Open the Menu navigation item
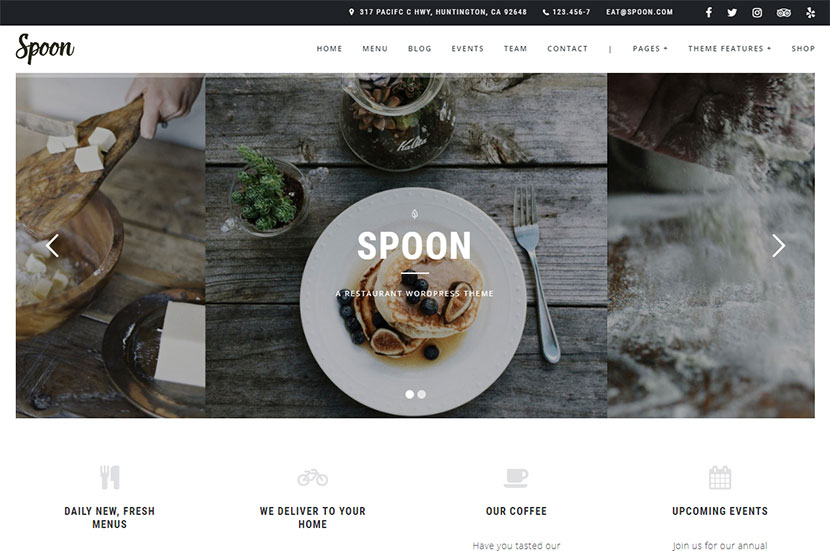The image size is (830, 551). (375, 48)
